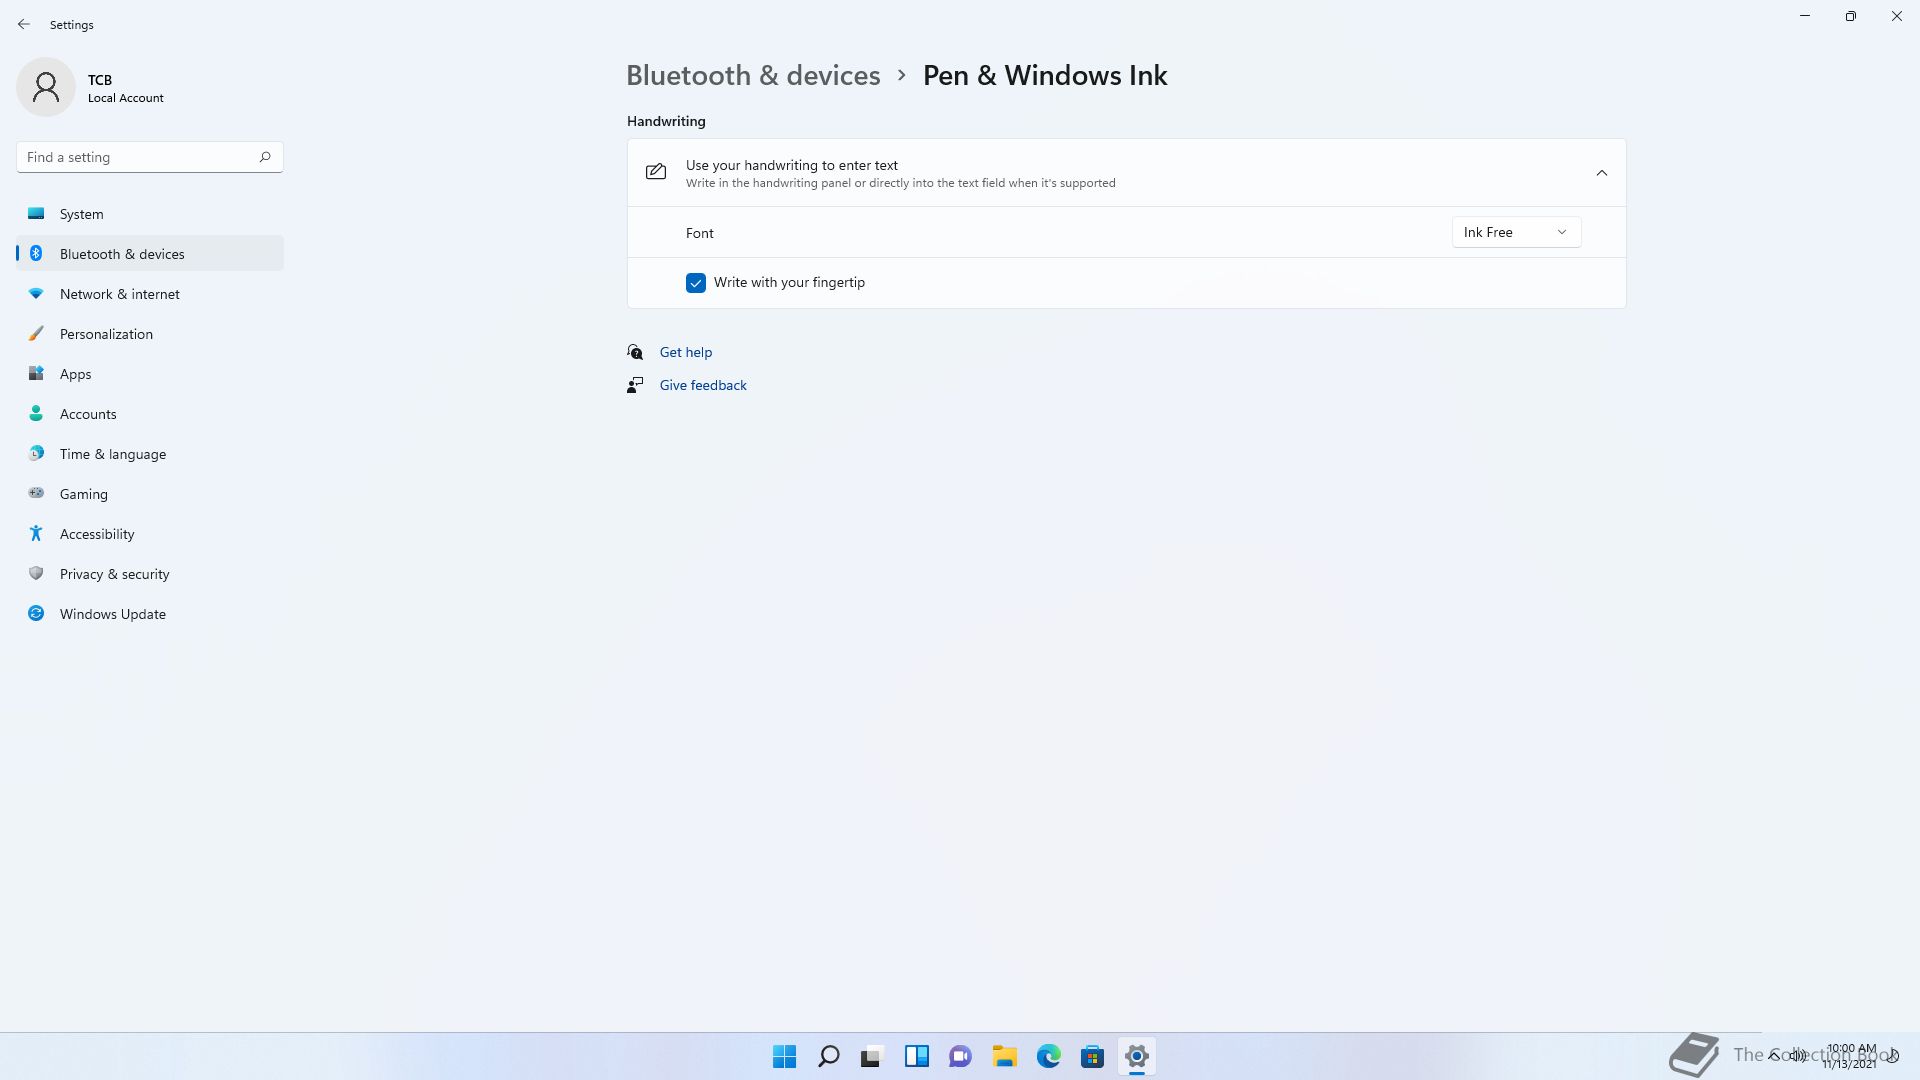Image resolution: width=1920 pixels, height=1080 pixels.
Task: Close the Settings window
Action: (1897, 16)
